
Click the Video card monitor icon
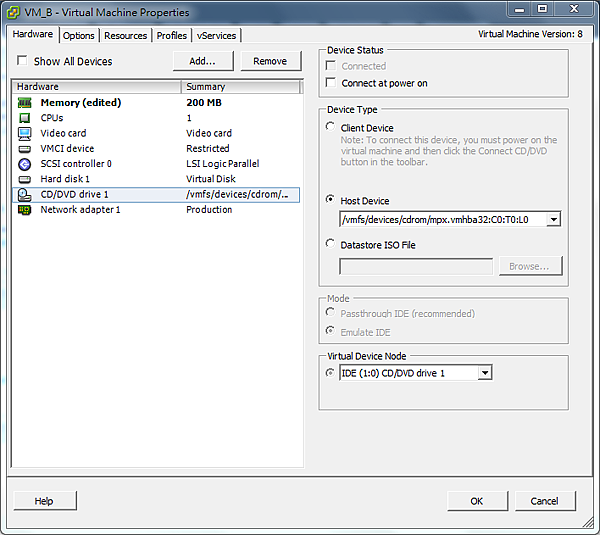click(x=25, y=134)
